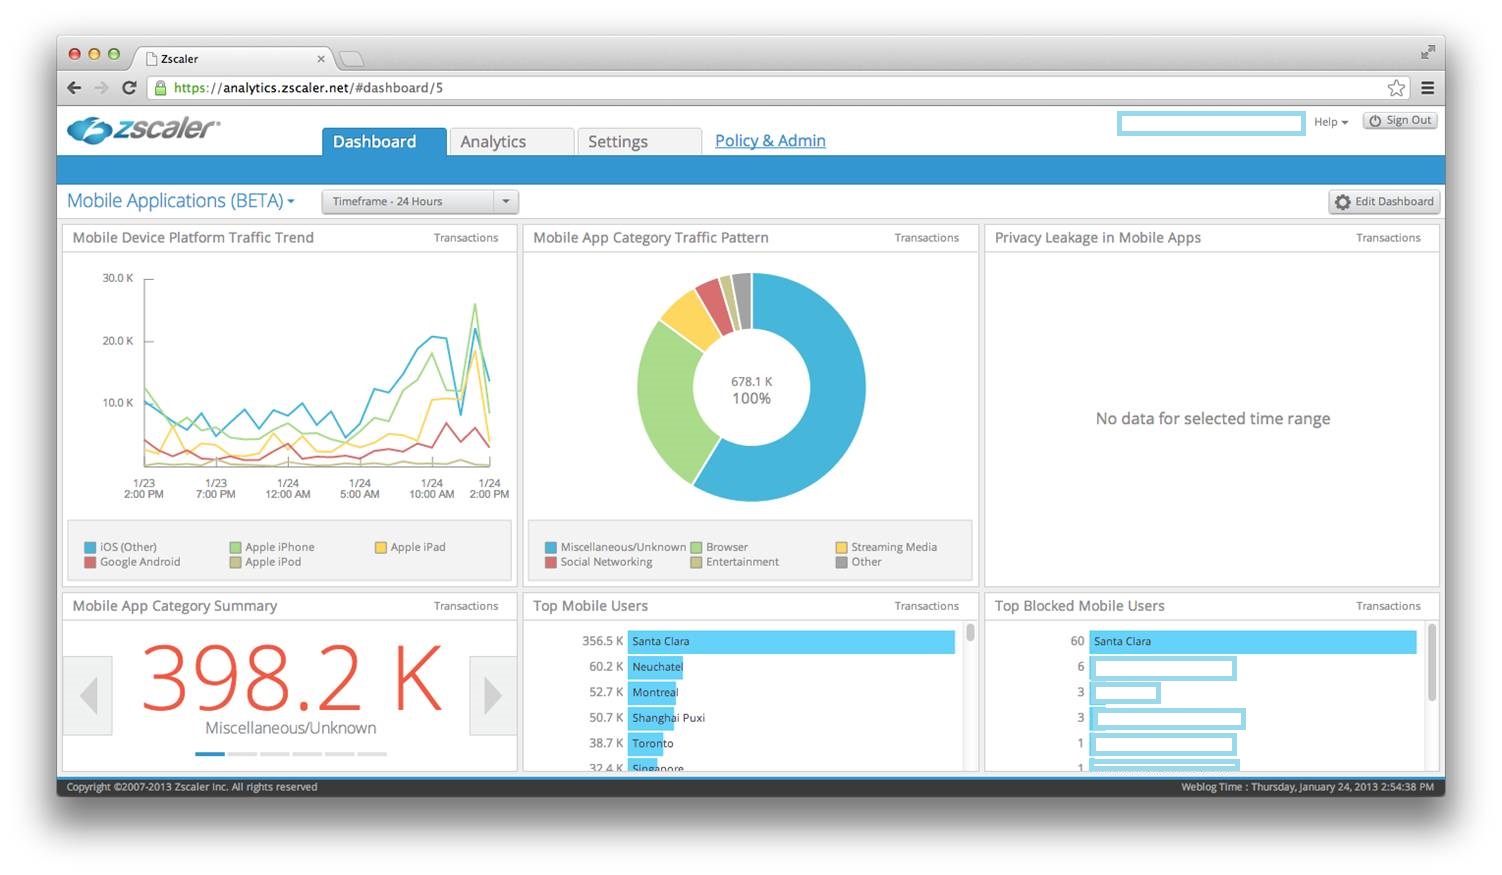The image size is (1502, 875).
Task: Open the Help dropdown menu
Action: click(1330, 122)
